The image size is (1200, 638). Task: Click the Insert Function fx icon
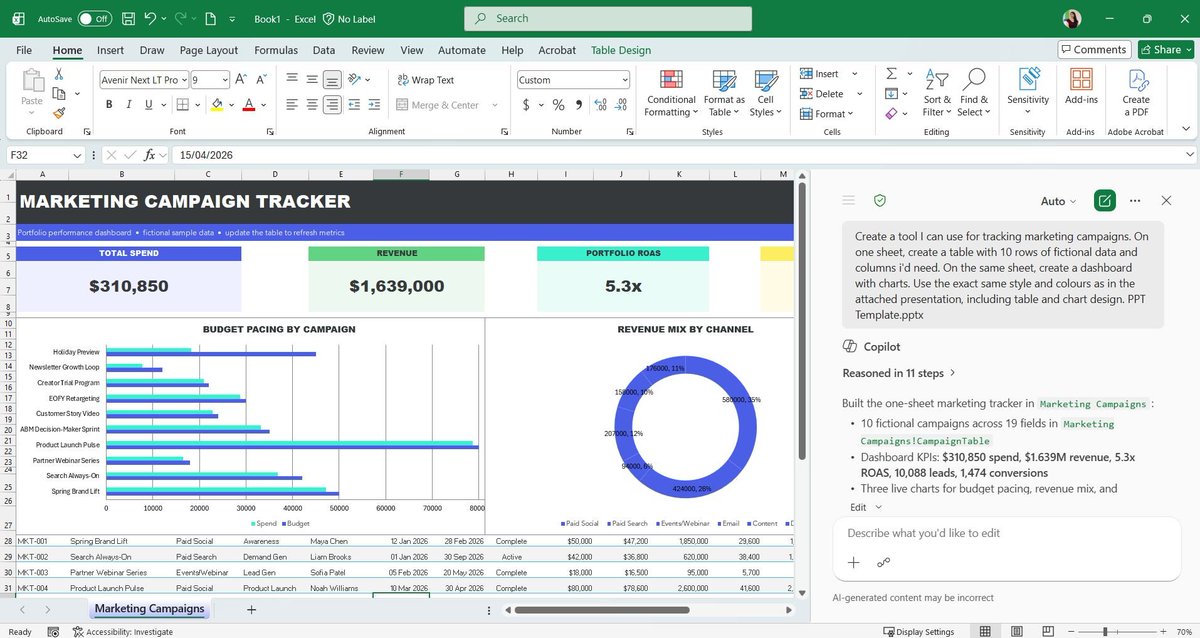click(150, 155)
